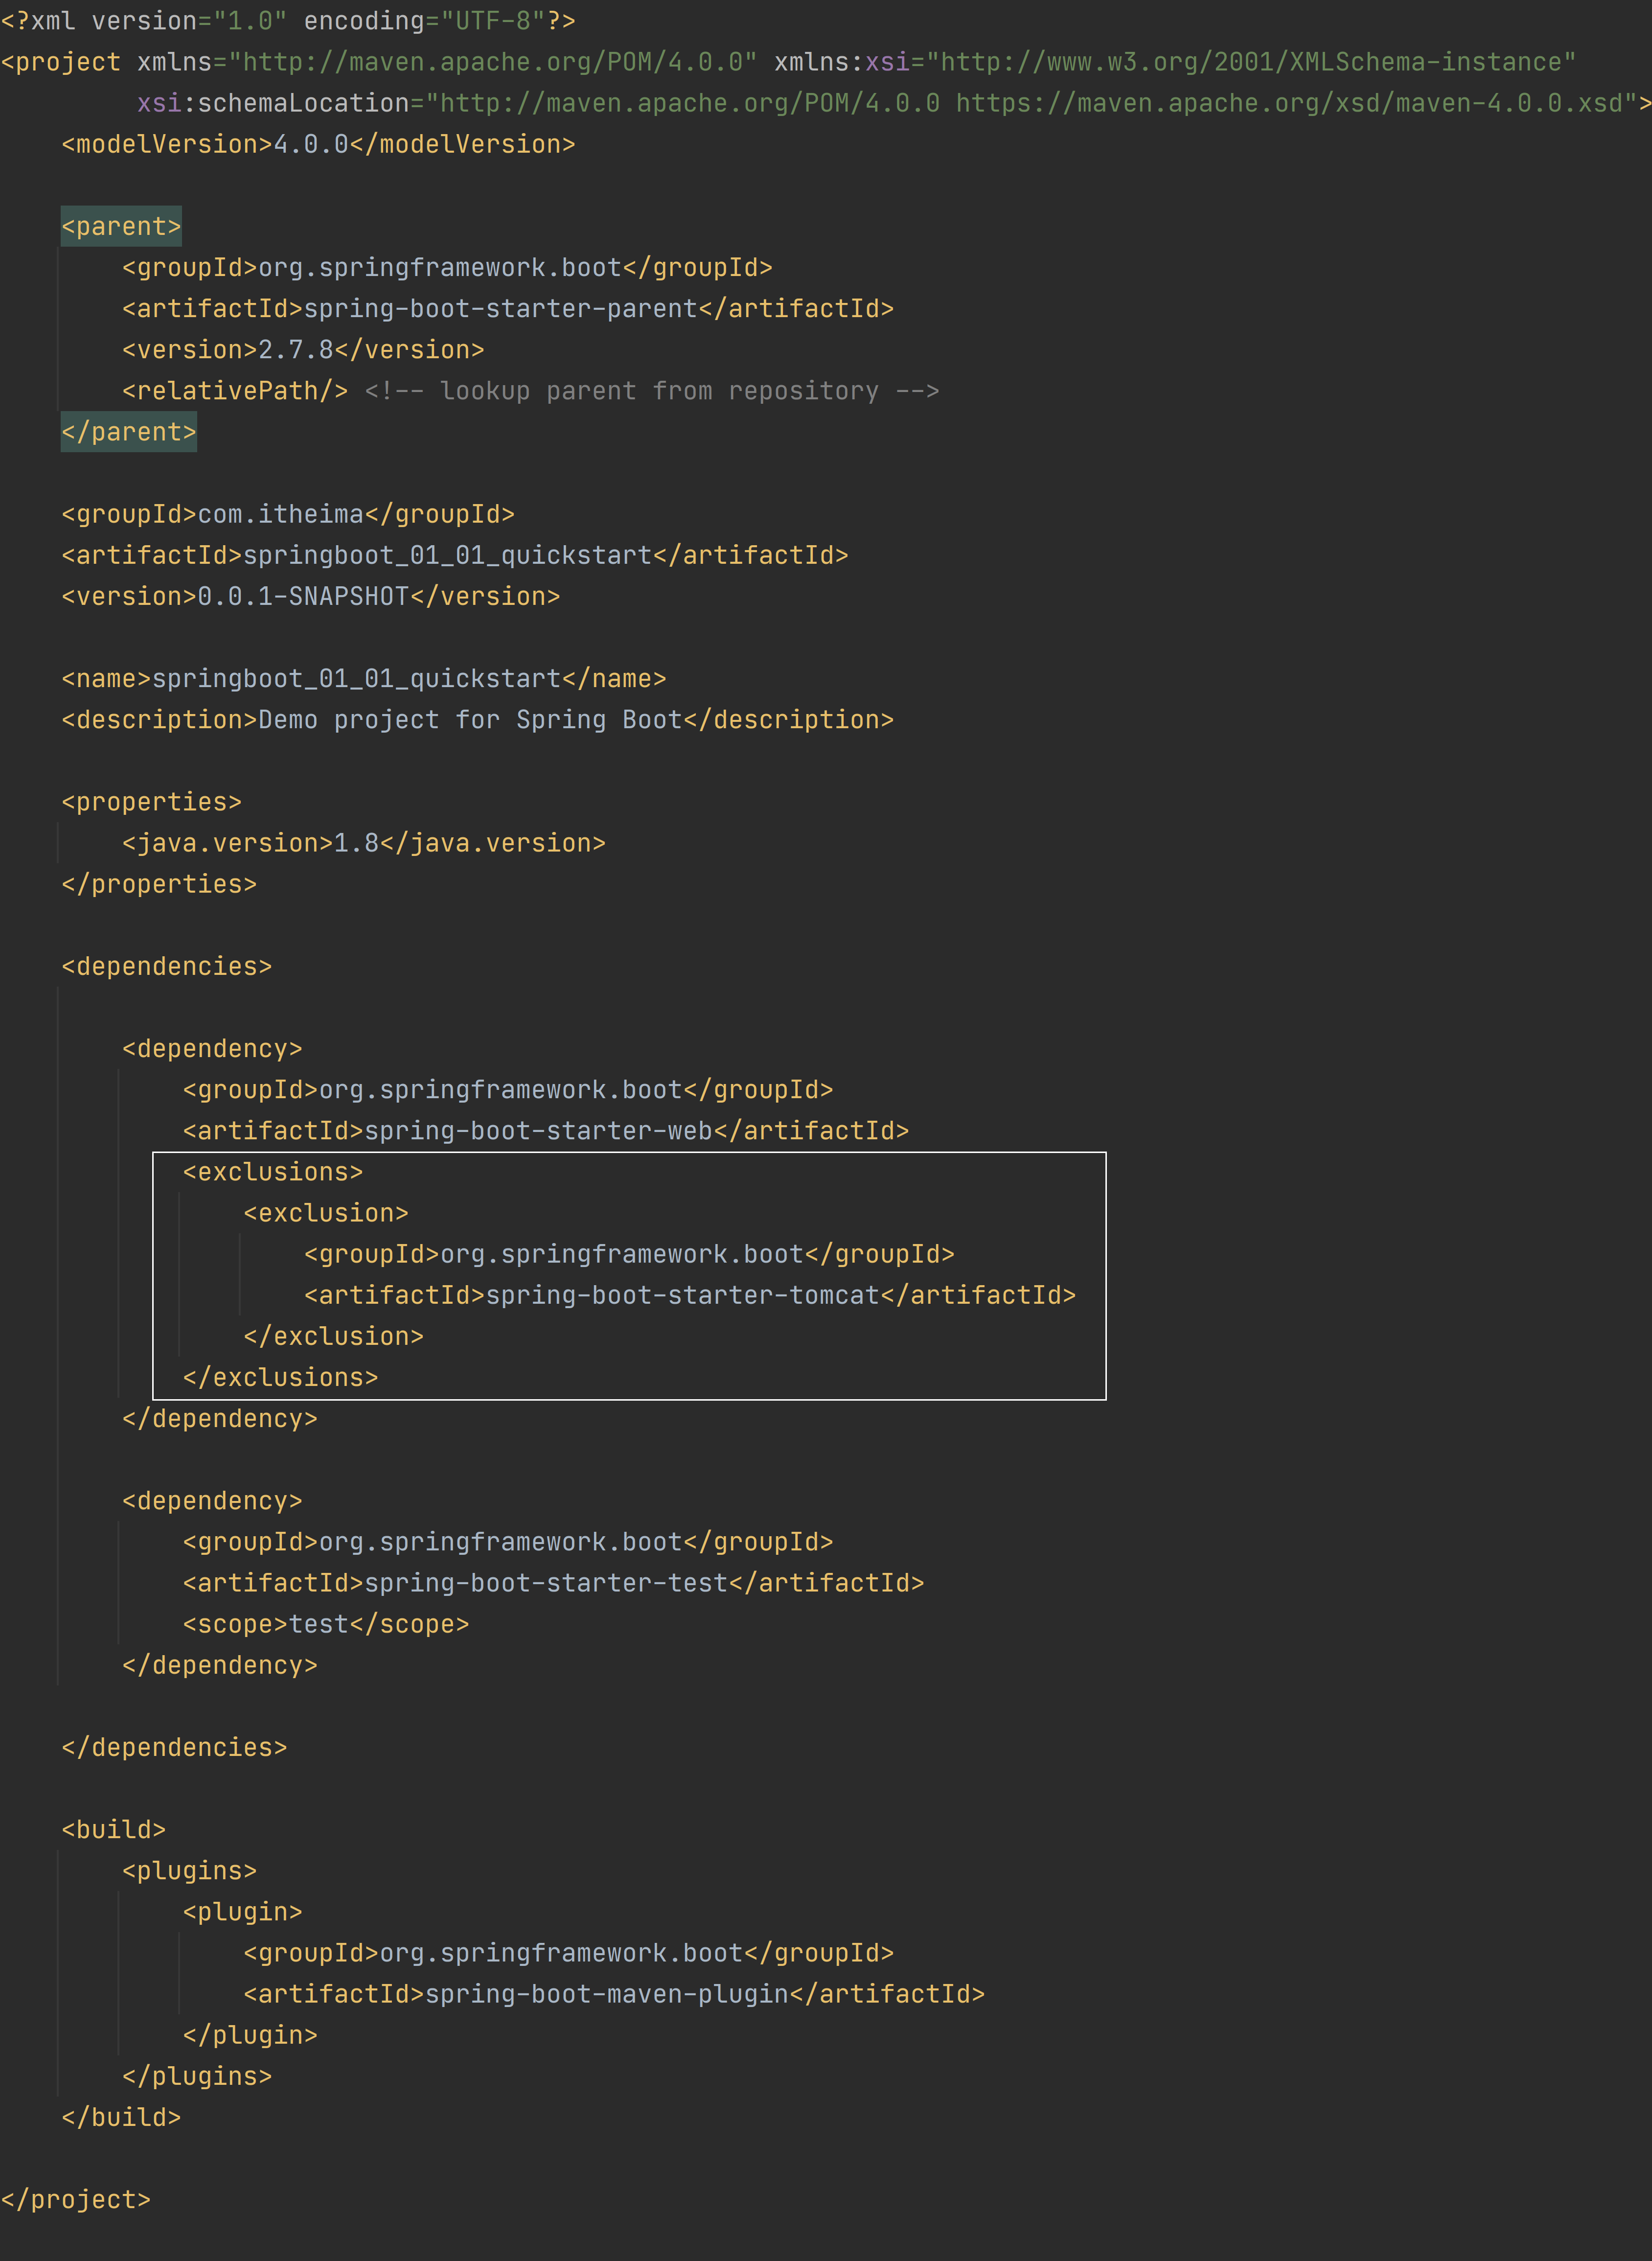Image resolution: width=1652 pixels, height=2261 pixels.
Task: Click the 2.7.8 version value
Action: 296,350
